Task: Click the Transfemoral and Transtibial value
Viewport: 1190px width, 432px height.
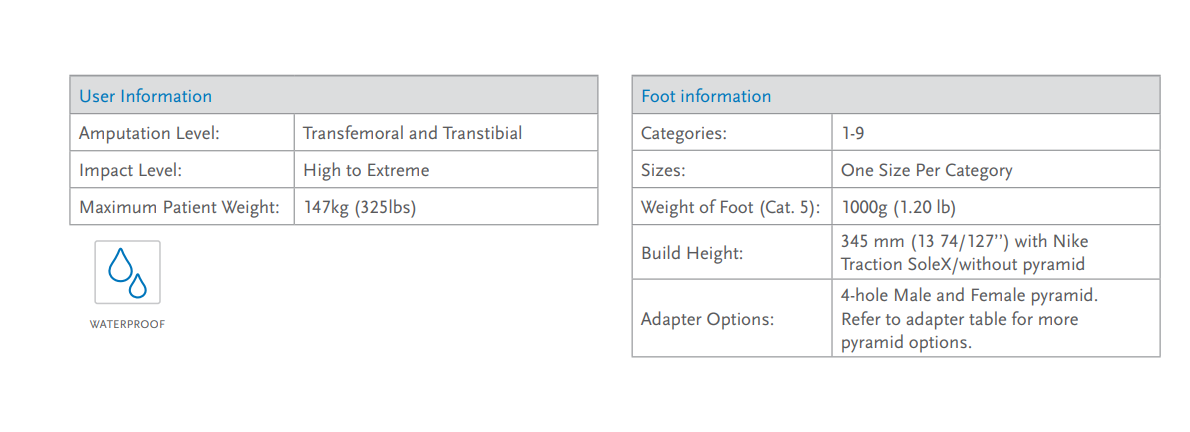Action: point(413,133)
